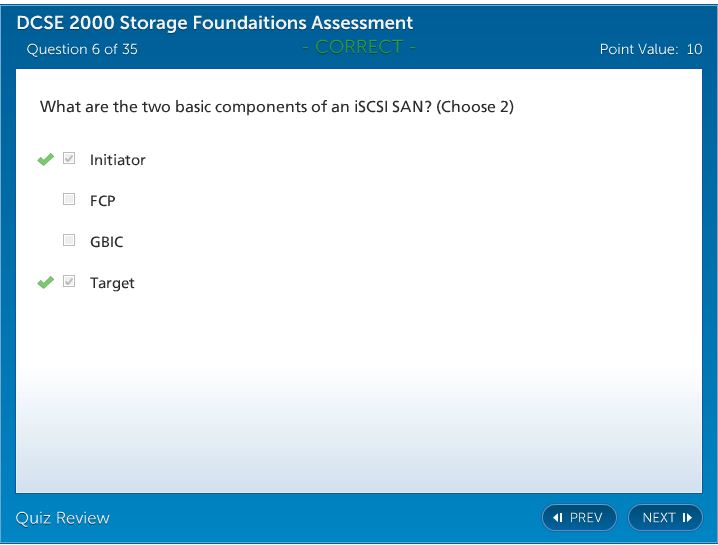Click the Point Value: 10 indicator
Viewport: 718px width, 545px height.
click(650, 49)
